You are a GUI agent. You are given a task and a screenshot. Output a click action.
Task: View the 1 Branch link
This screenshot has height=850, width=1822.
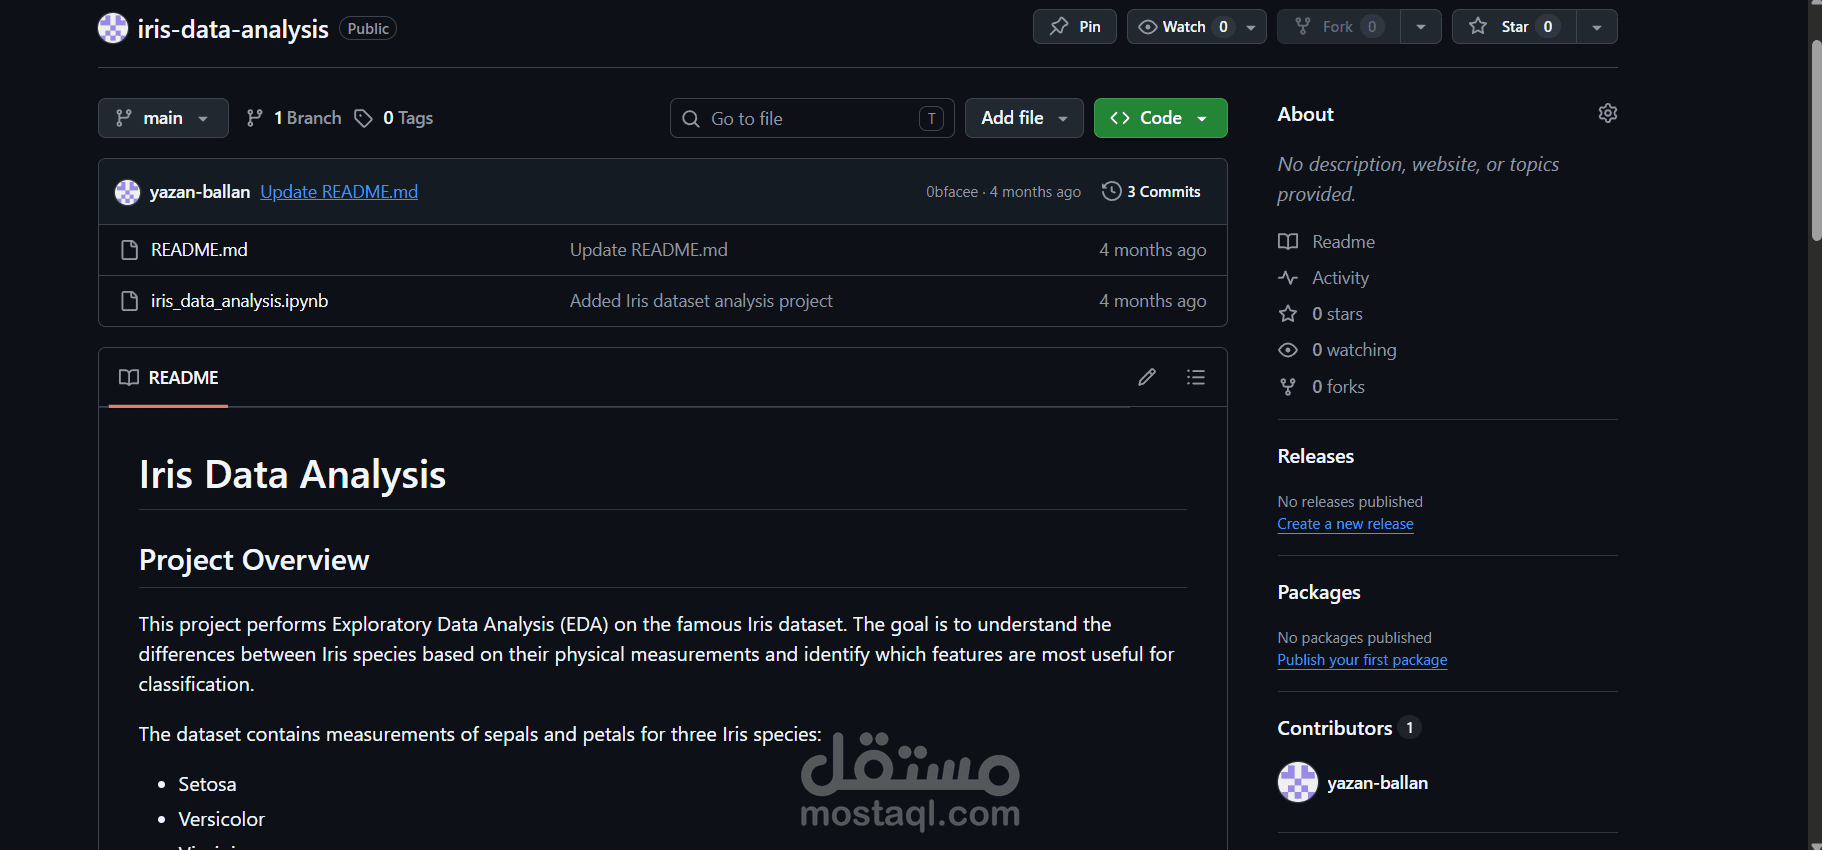coord(294,118)
